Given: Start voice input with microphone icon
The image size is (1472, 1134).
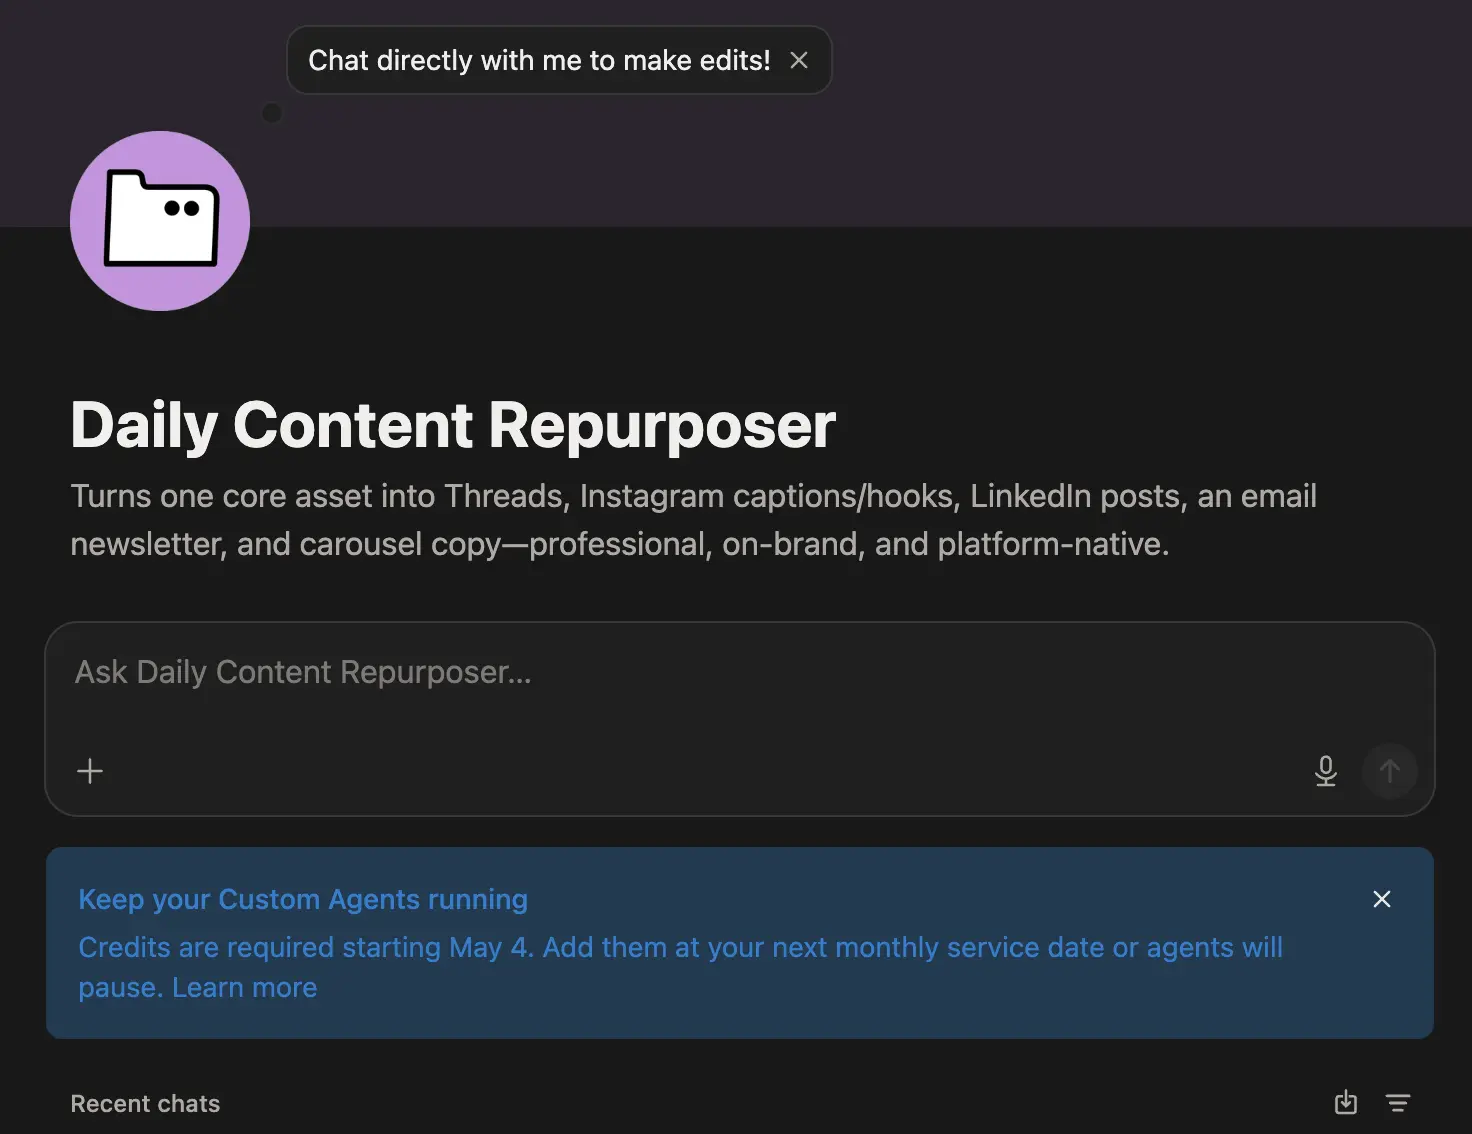Looking at the screenshot, I should [x=1326, y=771].
